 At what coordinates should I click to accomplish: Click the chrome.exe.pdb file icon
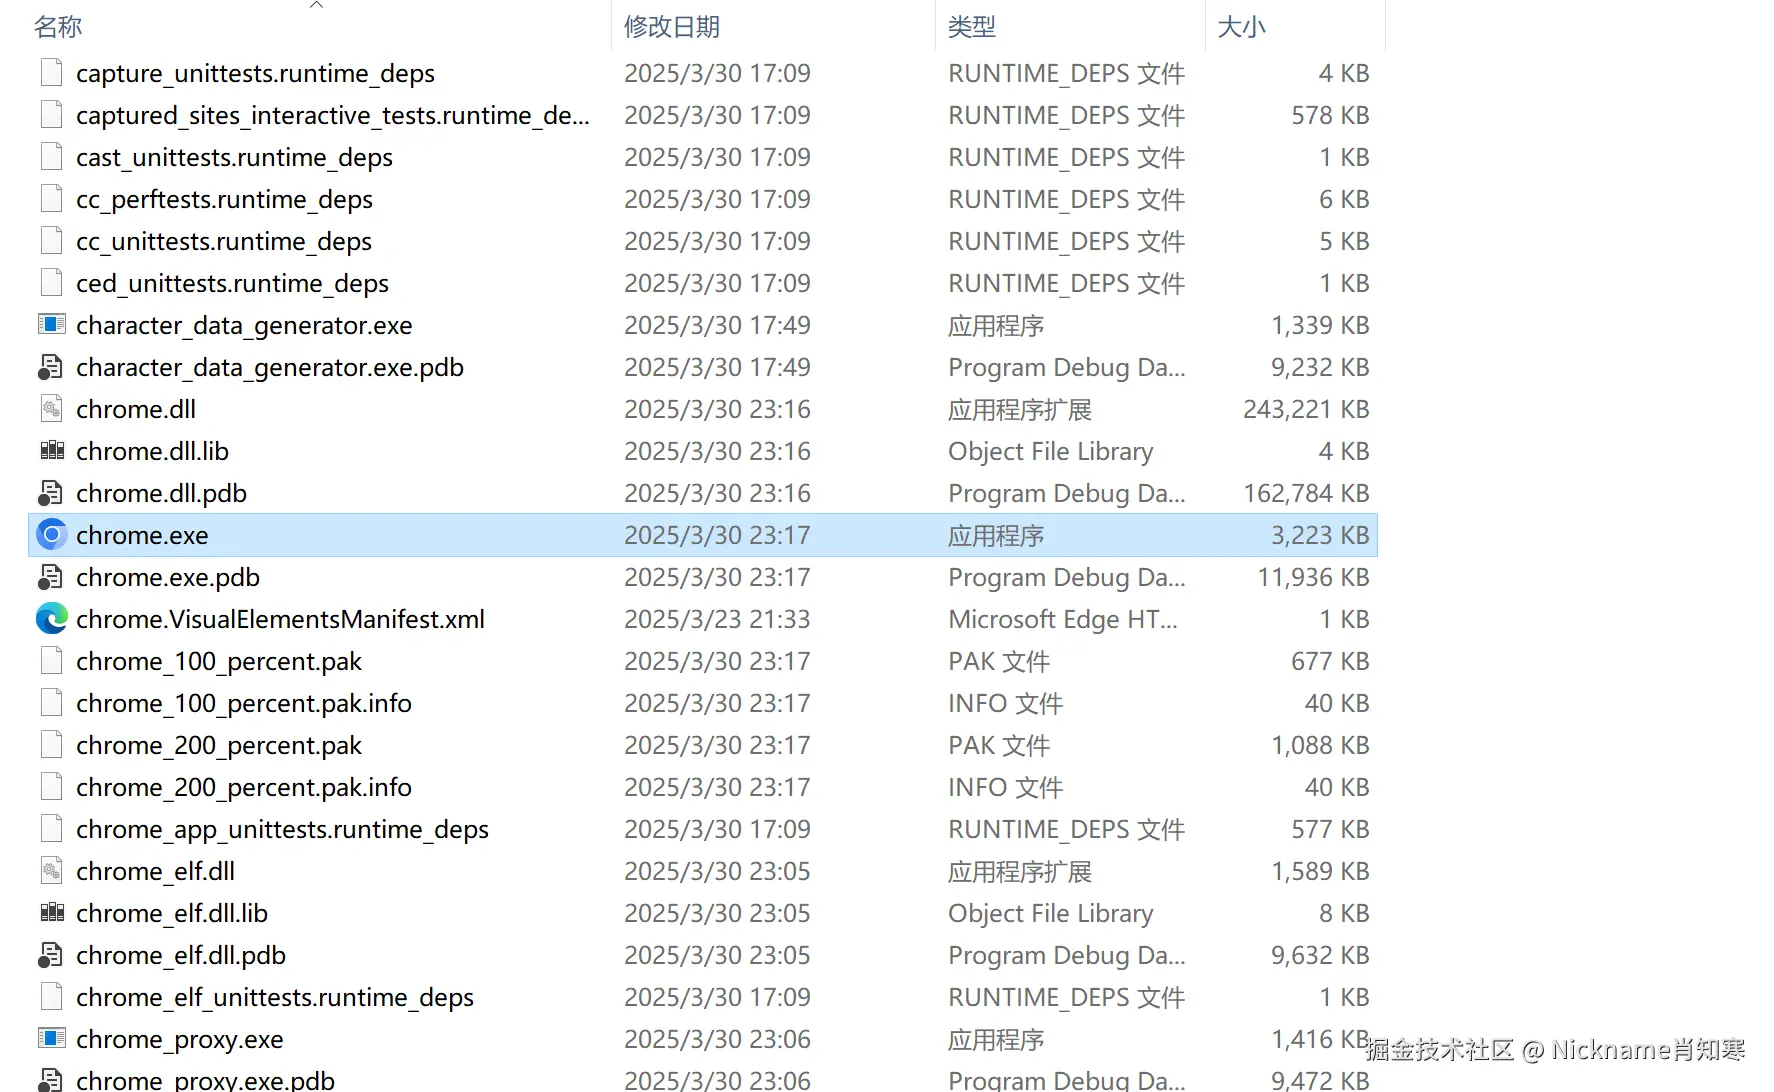coord(50,577)
